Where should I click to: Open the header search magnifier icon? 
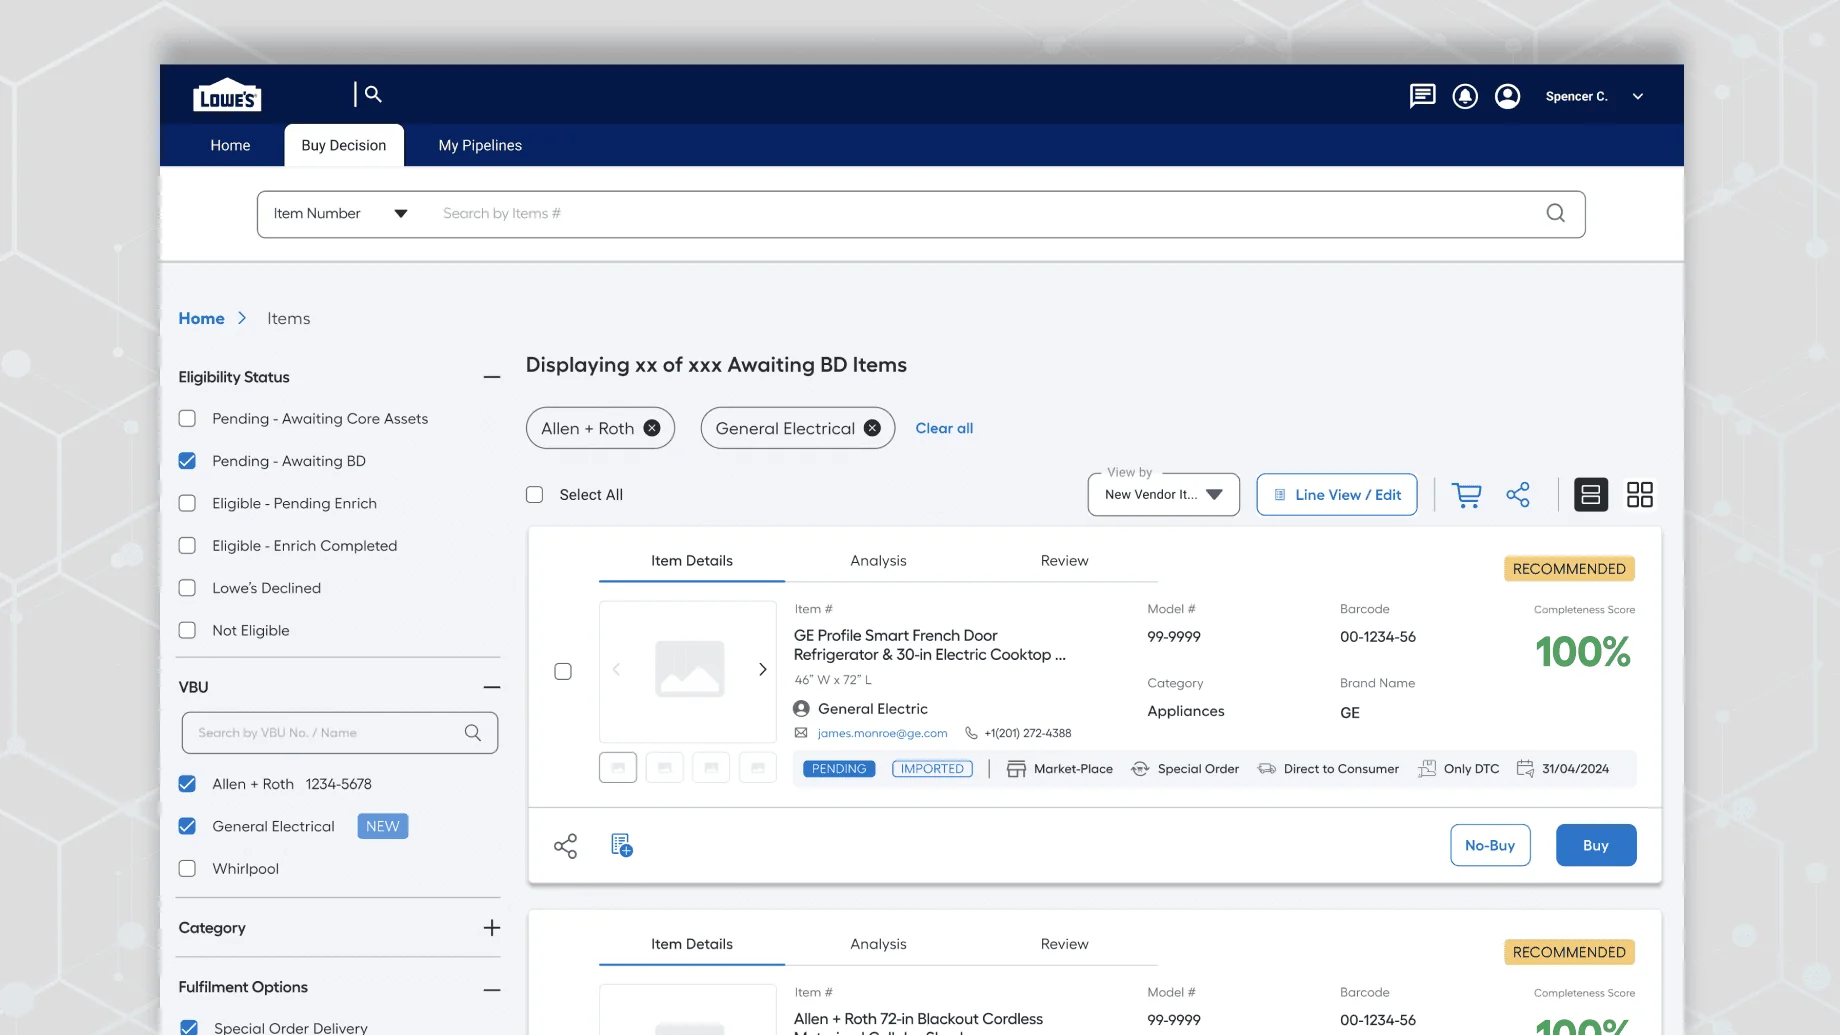coord(373,94)
